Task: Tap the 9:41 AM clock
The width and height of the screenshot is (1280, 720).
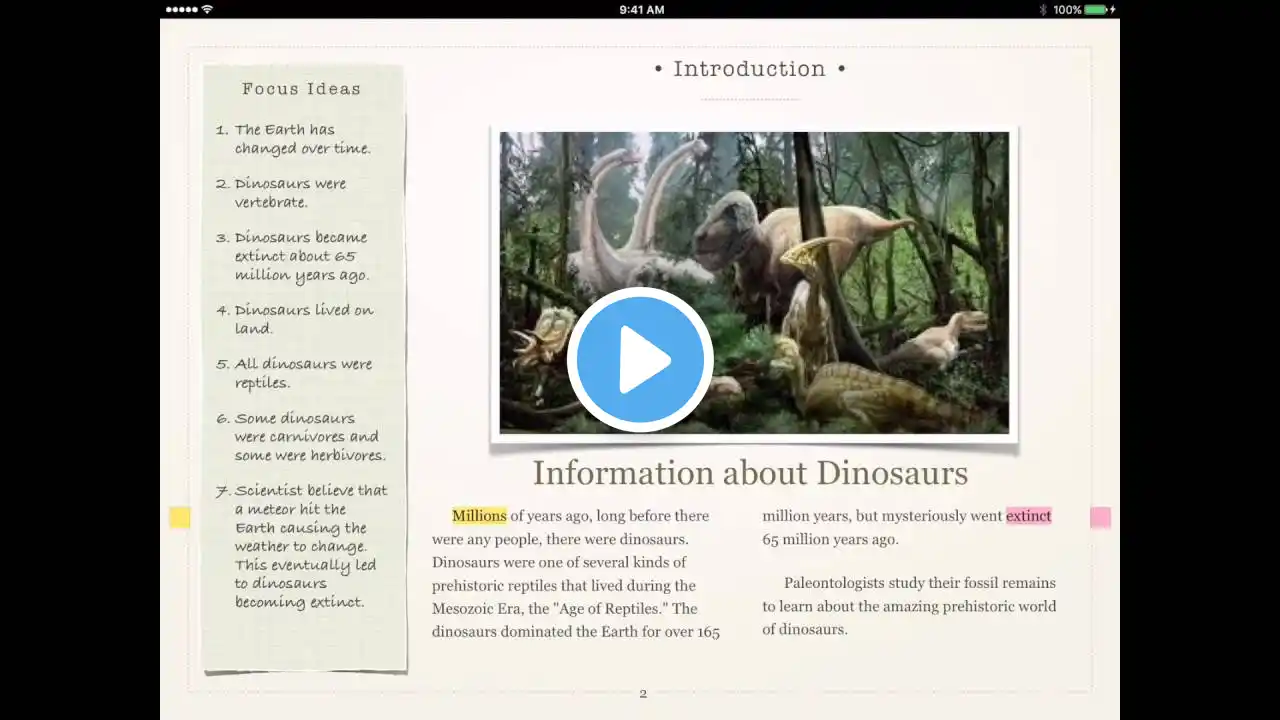Action: tap(641, 9)
